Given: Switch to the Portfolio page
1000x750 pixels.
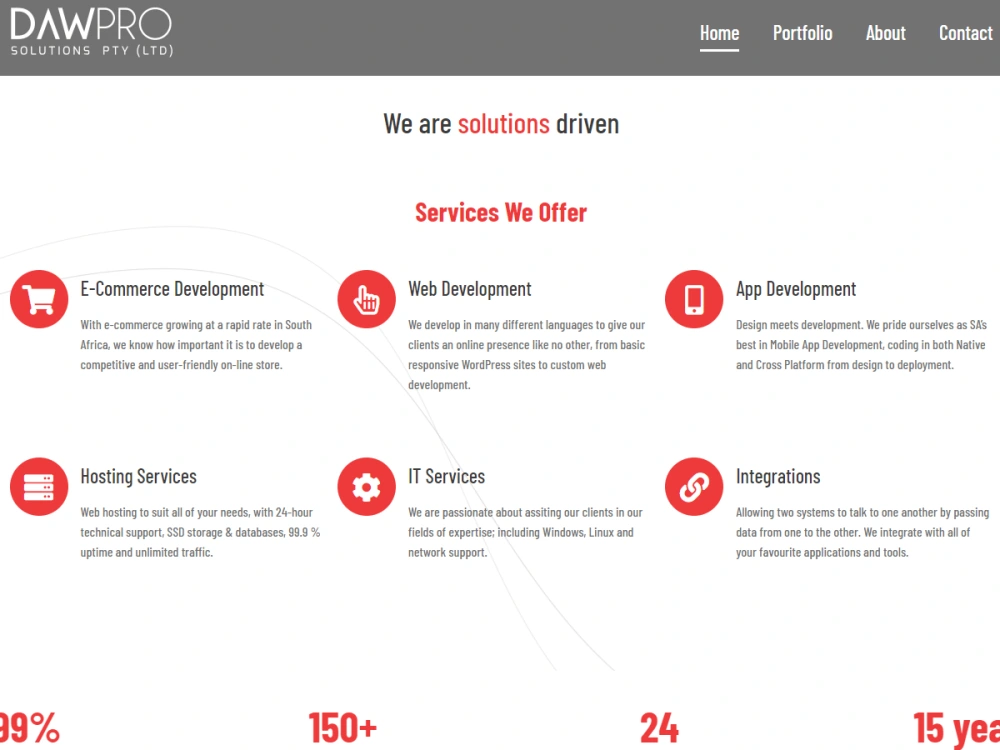Looking at the screenshot, I should pyautogui.click(x=802, y=32).
